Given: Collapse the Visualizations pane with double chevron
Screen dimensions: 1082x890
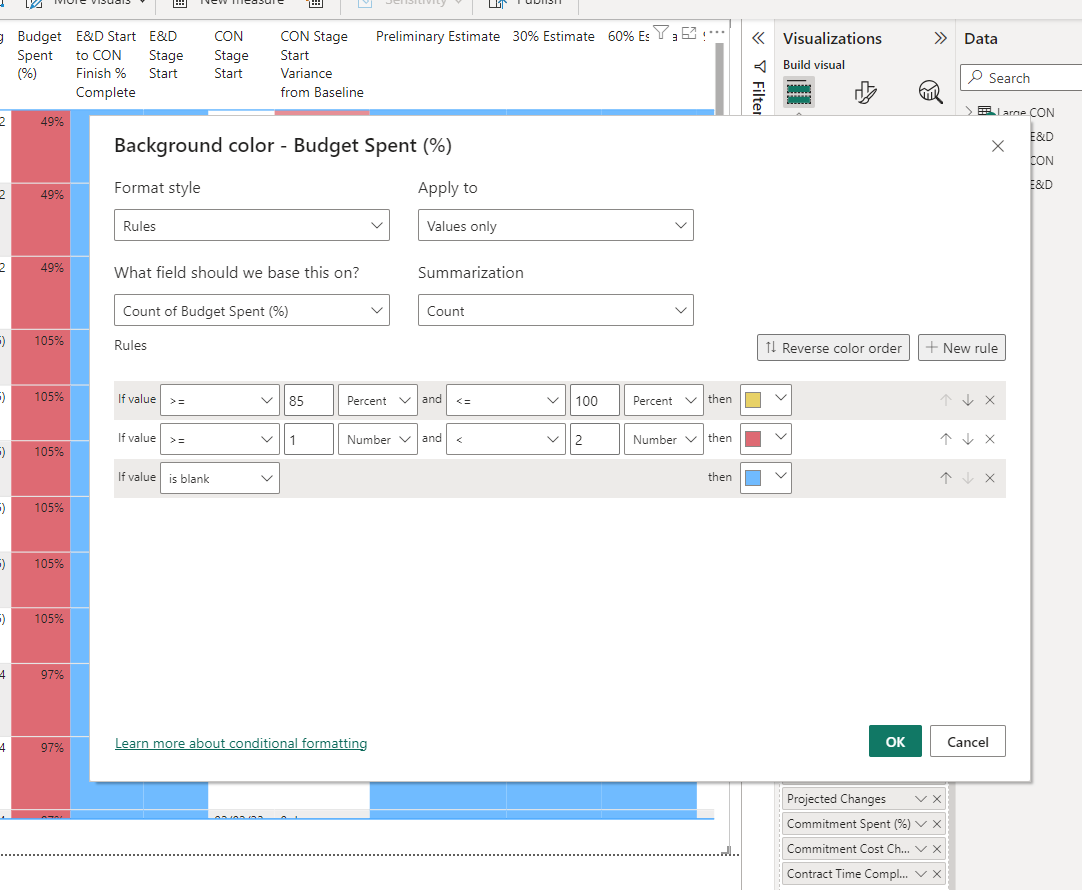Looking at the screenshot, I should coord(940,38).
